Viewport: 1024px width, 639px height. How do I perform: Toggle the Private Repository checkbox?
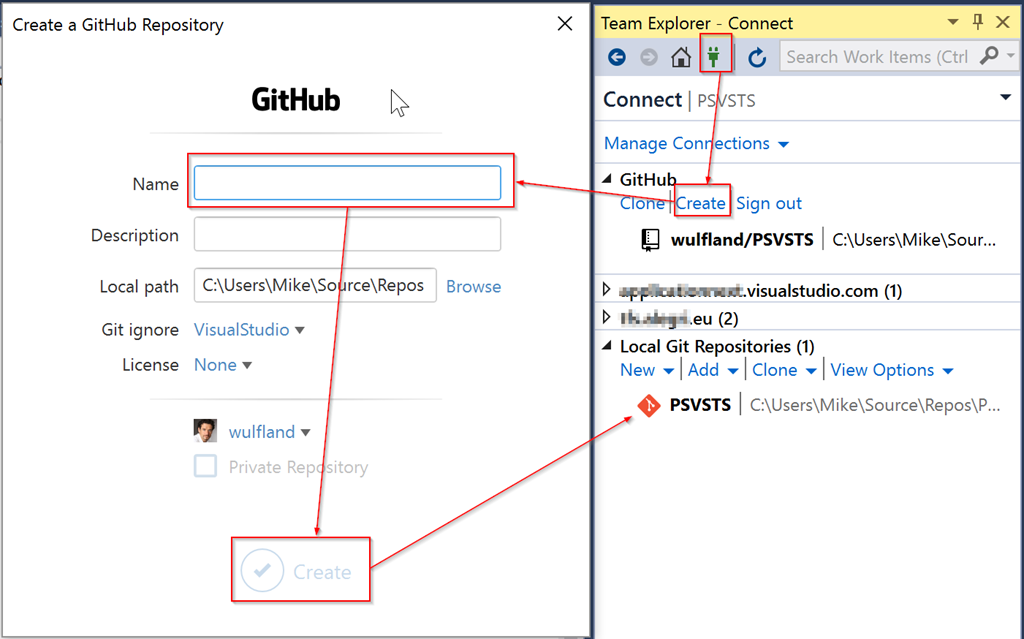coord(205,467)
